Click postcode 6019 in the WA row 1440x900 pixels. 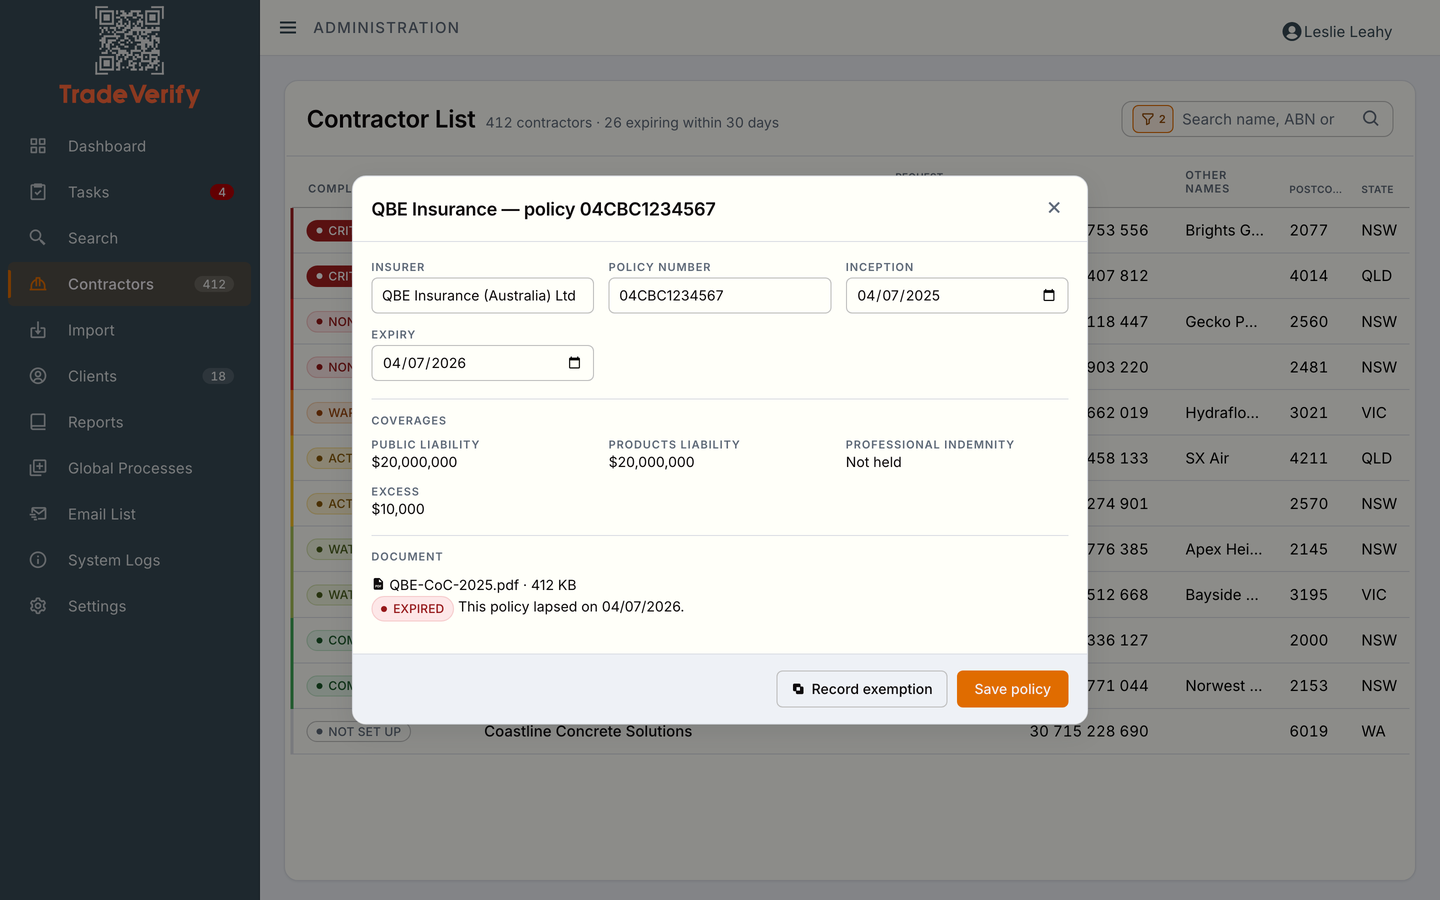pos(1309,731)
